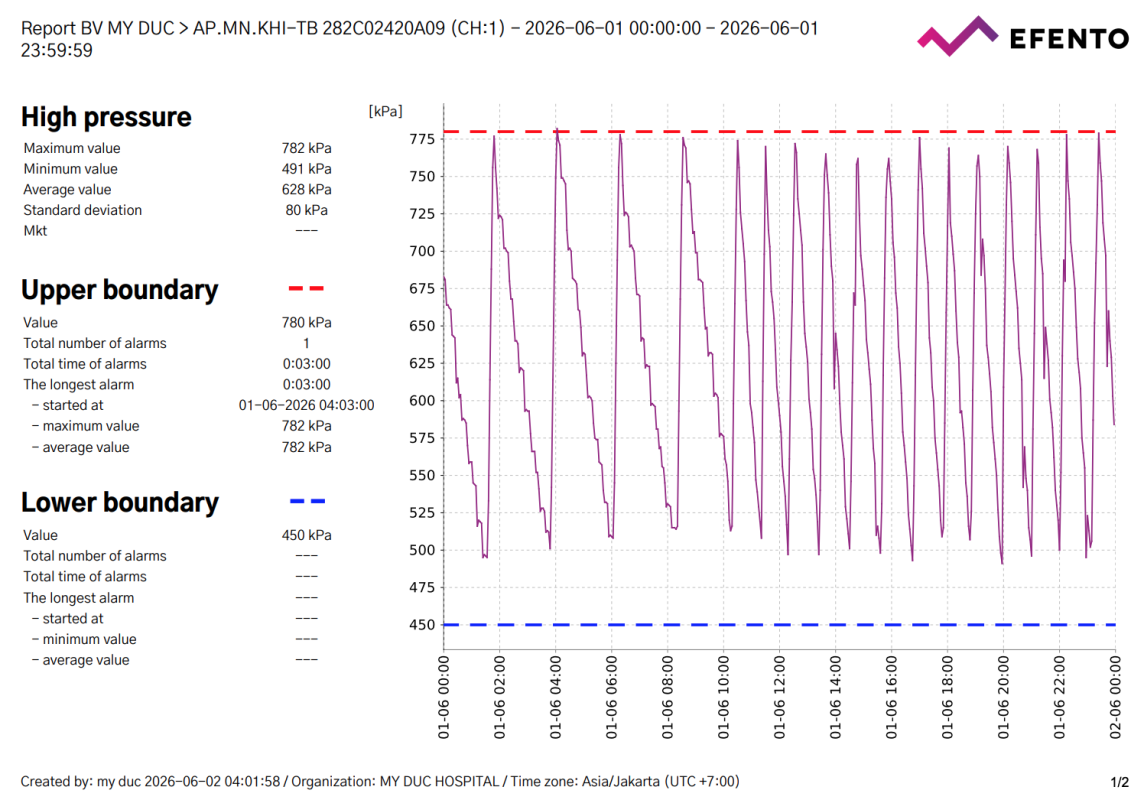Click the Minimum value '491 kPa'
1144x800 pixels.
306,168
